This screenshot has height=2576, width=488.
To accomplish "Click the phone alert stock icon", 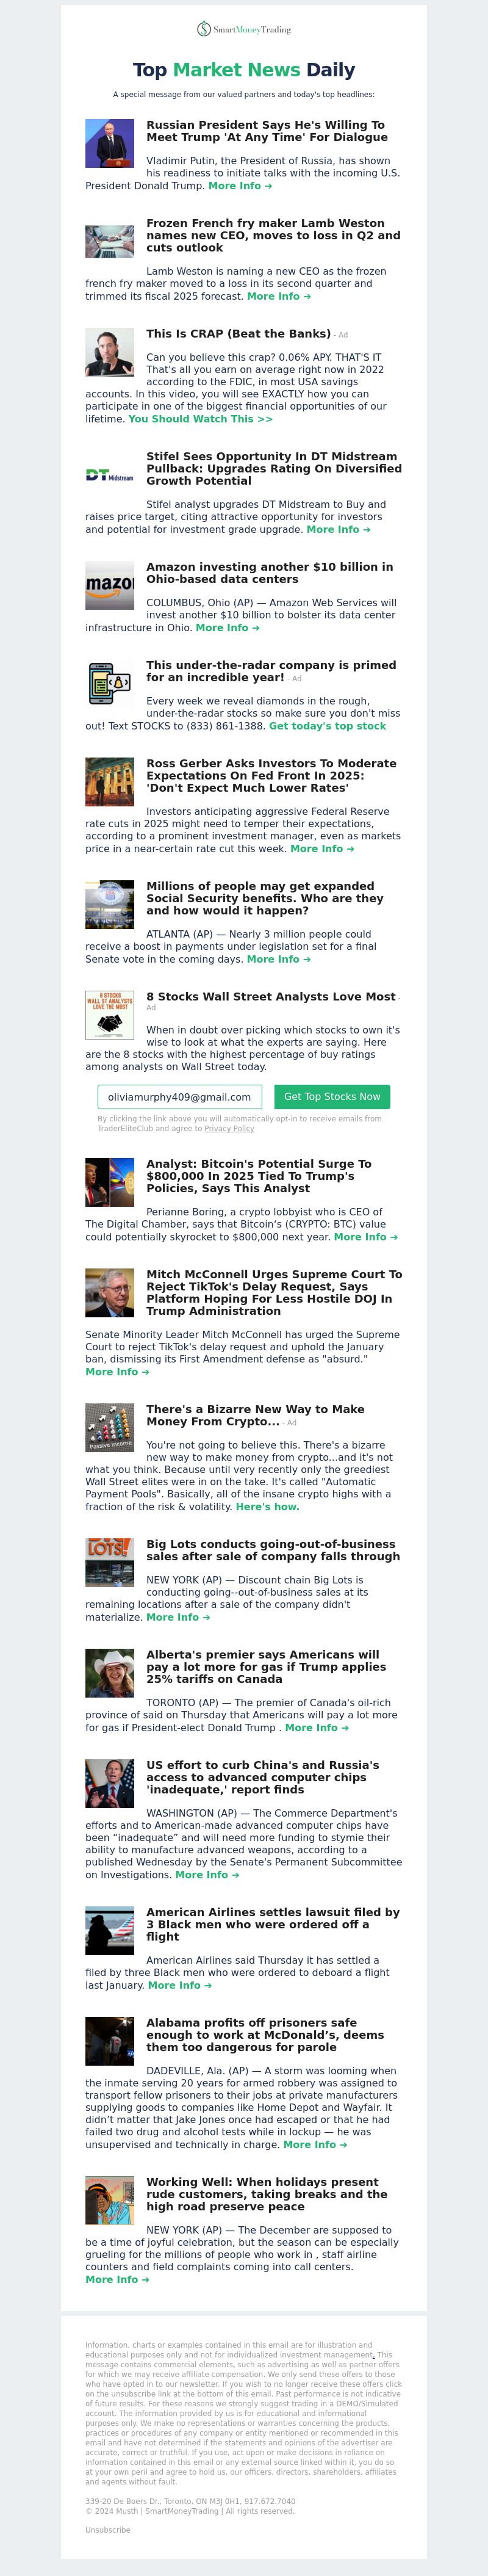I will point(110,684).
